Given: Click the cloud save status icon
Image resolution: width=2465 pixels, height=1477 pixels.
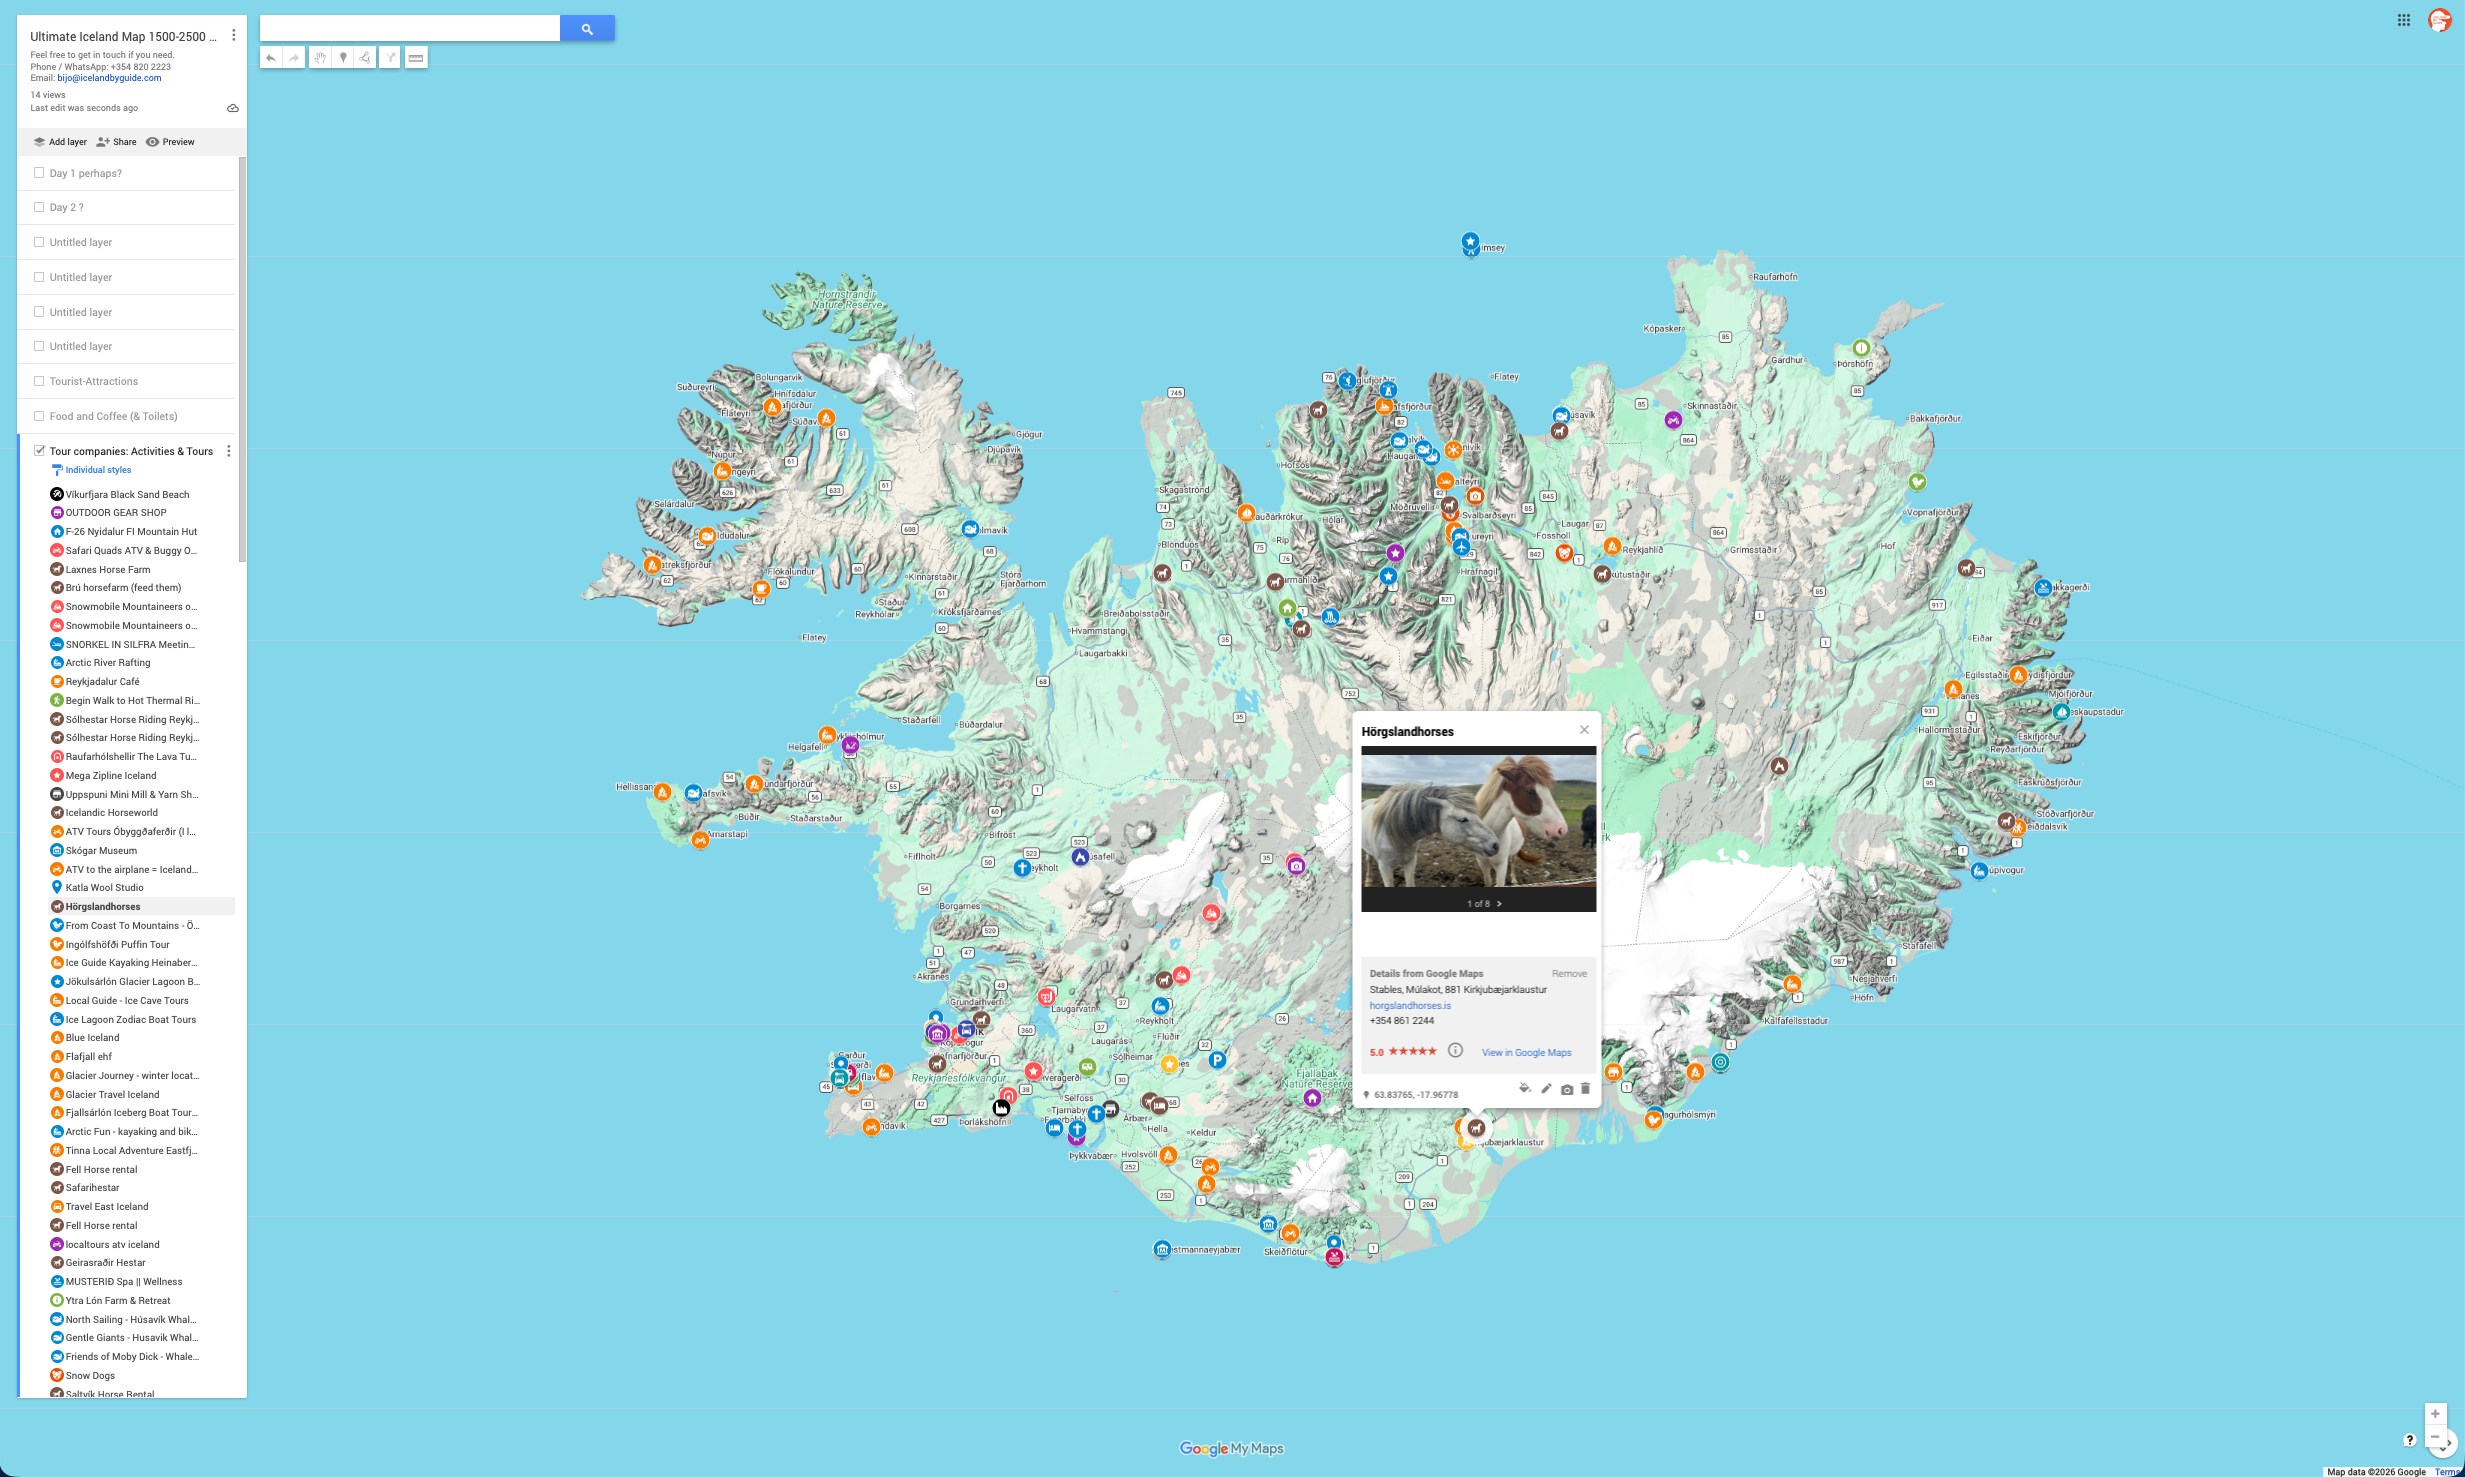Looking at the screenshot, I should click(x=233, y=108).
